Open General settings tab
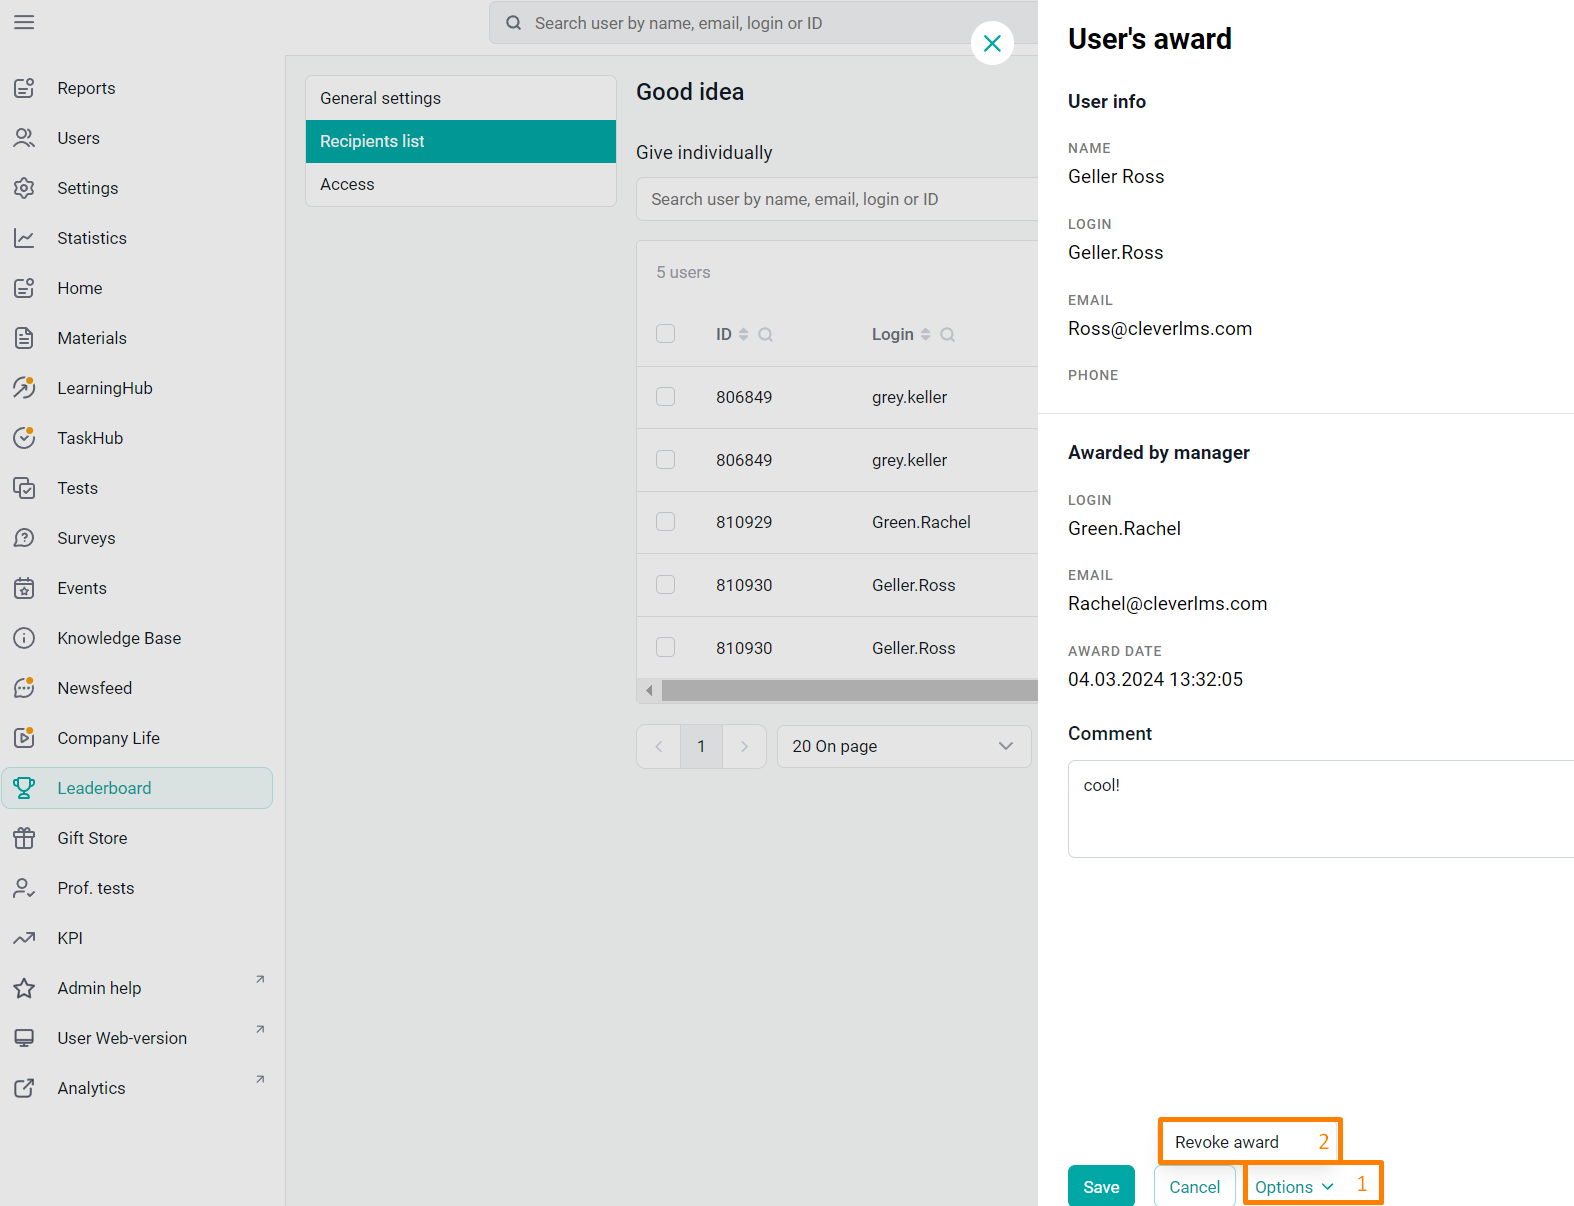Screen dimensions: 1574x1206 (x=461, y=98)
